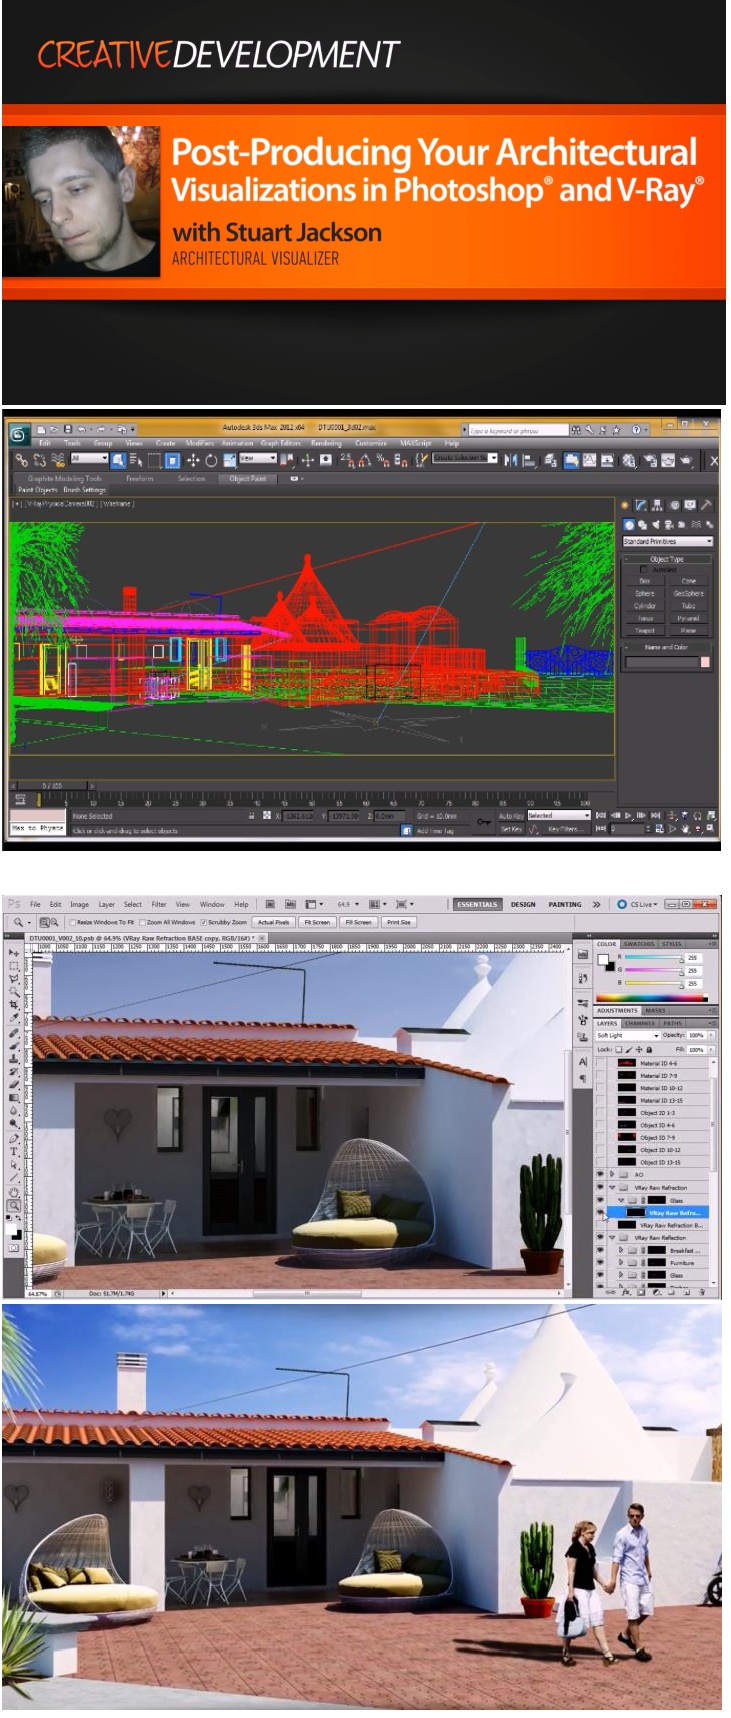This screenshot has height=1718, width=731.
Task: Collapse the VRay Raw Reflection group
Action: pos(612,1237)
